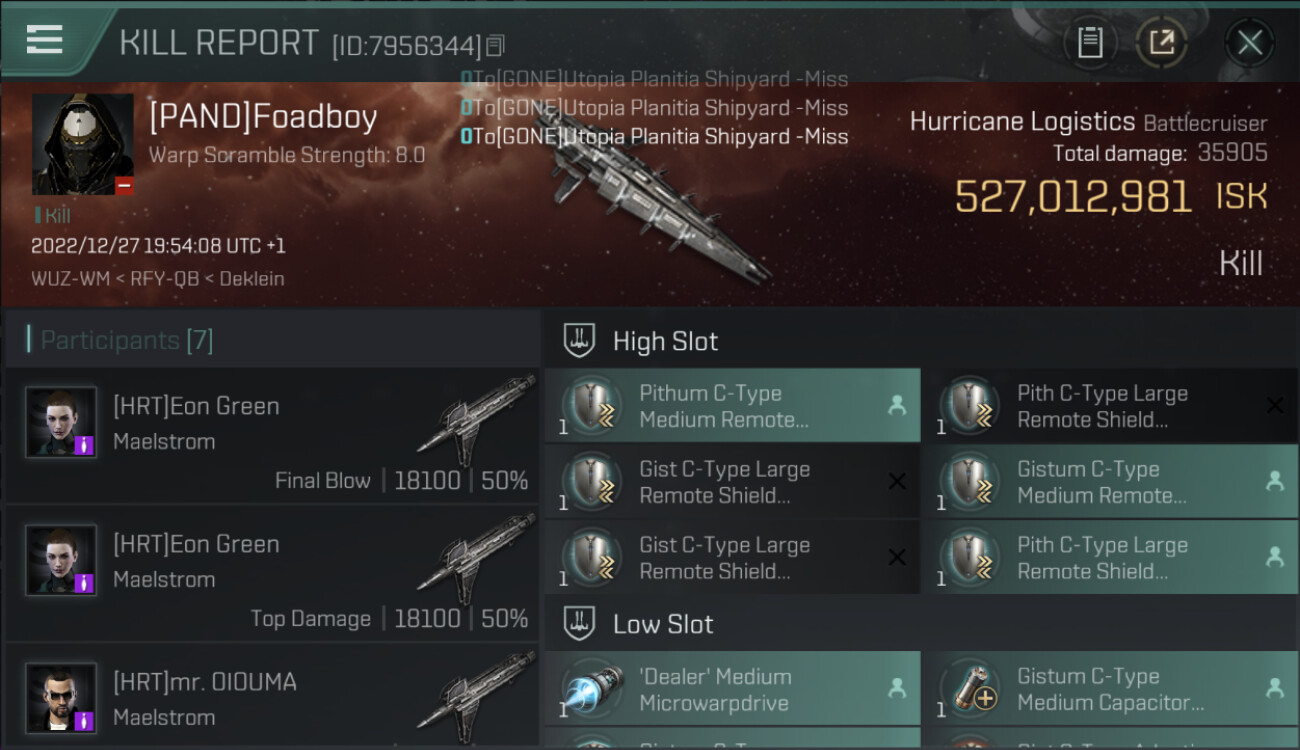Open mr. OIOUMA participant portrait
1300x750 pixels.
[x=61, y=698]
